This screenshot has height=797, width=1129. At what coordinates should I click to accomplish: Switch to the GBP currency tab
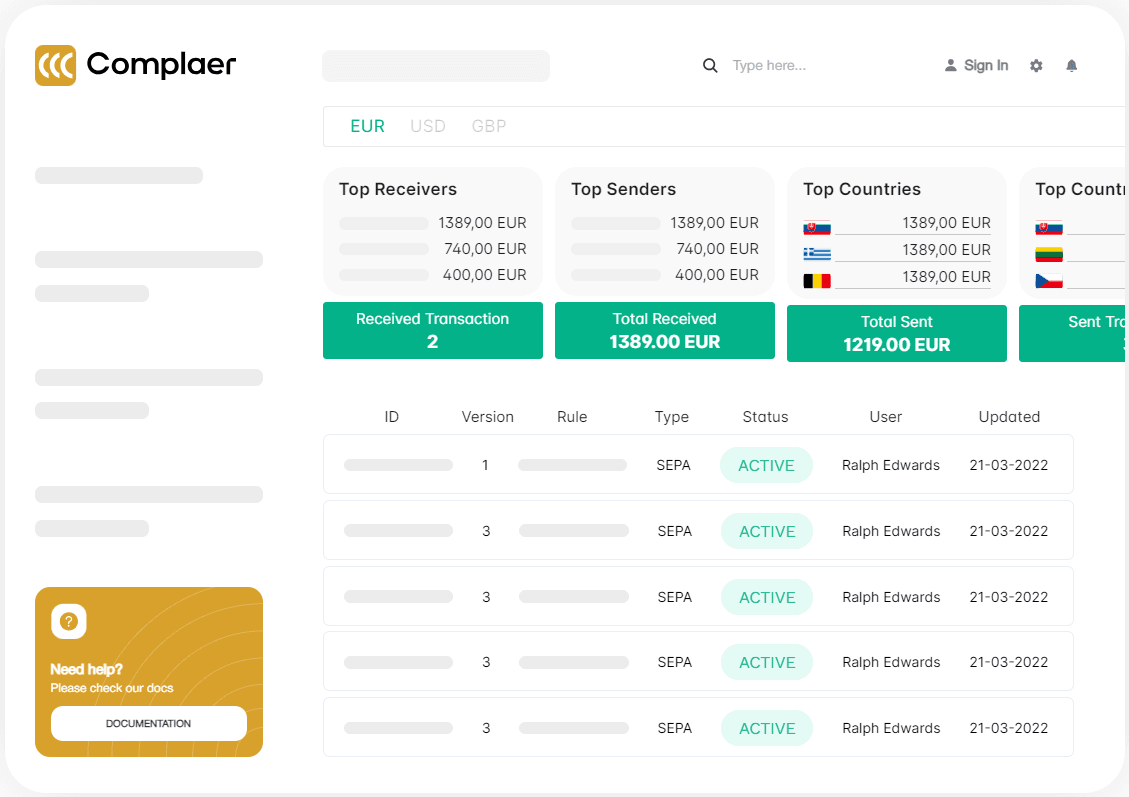[x=489, y=126]
